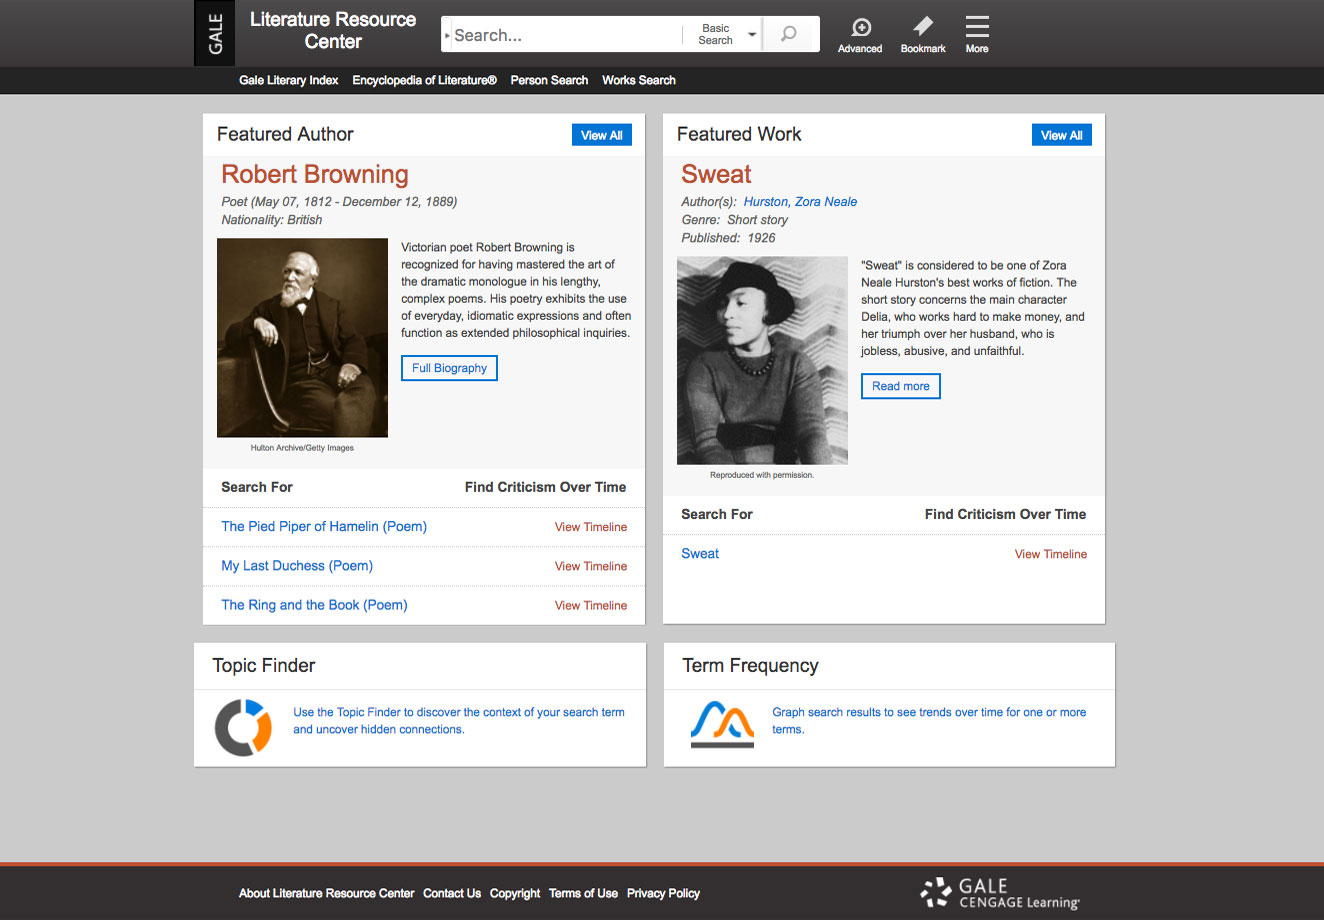
Task: Open the Sweat heading link
Action: pyautogui.click(x=716, y=174)
